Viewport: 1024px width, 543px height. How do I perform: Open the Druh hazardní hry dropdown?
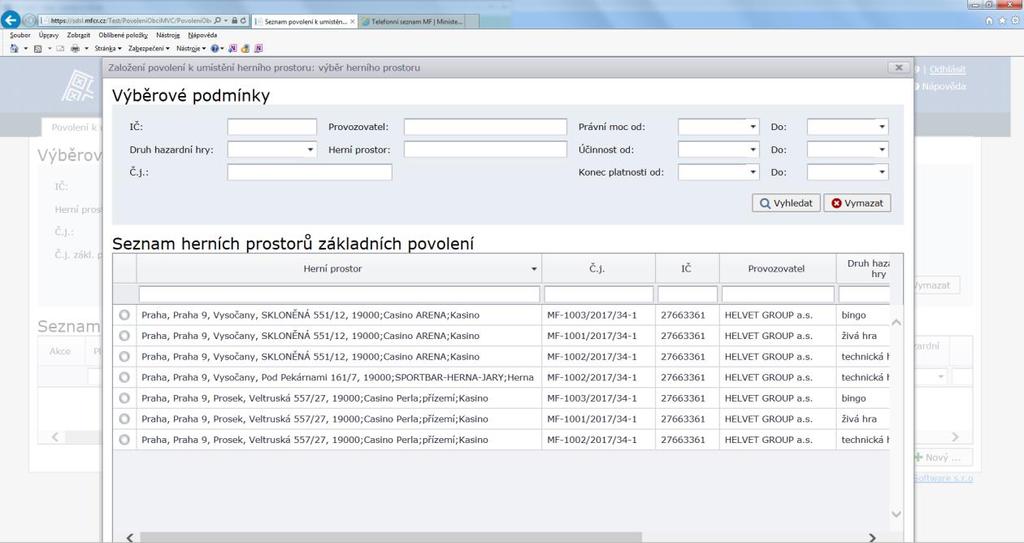[x=310, y=150]
